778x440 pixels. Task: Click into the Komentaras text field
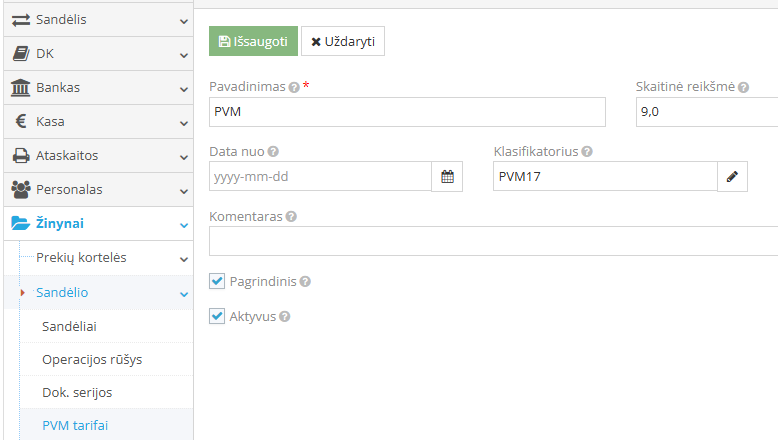tap(494, 241)
